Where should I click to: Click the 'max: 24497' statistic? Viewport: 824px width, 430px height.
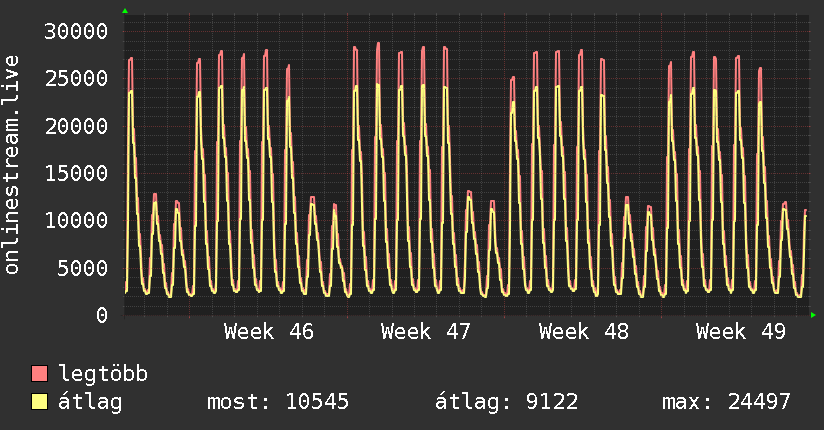(x=726, y=402)
